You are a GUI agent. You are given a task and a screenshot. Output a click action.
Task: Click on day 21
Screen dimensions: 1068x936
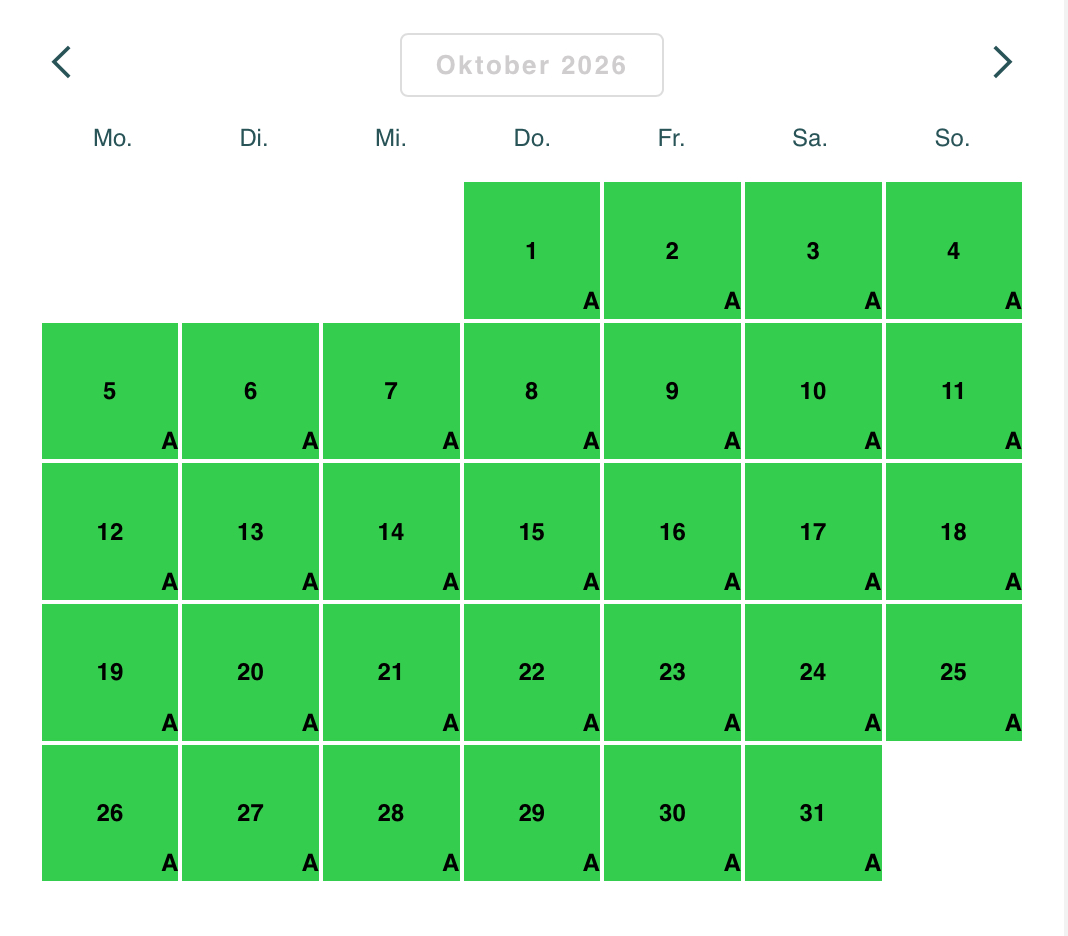[391, 672]
